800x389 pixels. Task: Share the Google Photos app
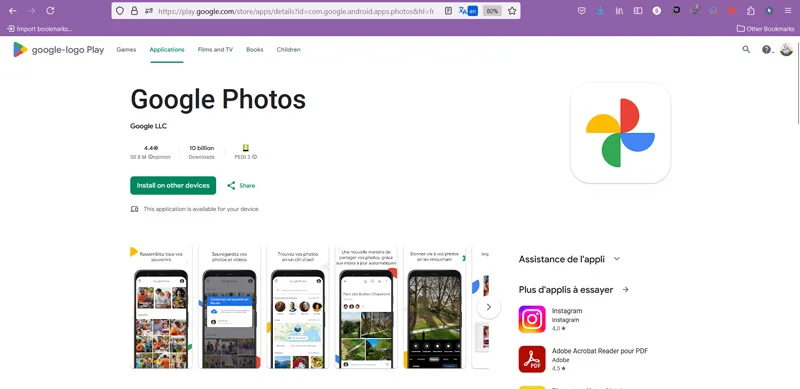[x=241, y=185]
